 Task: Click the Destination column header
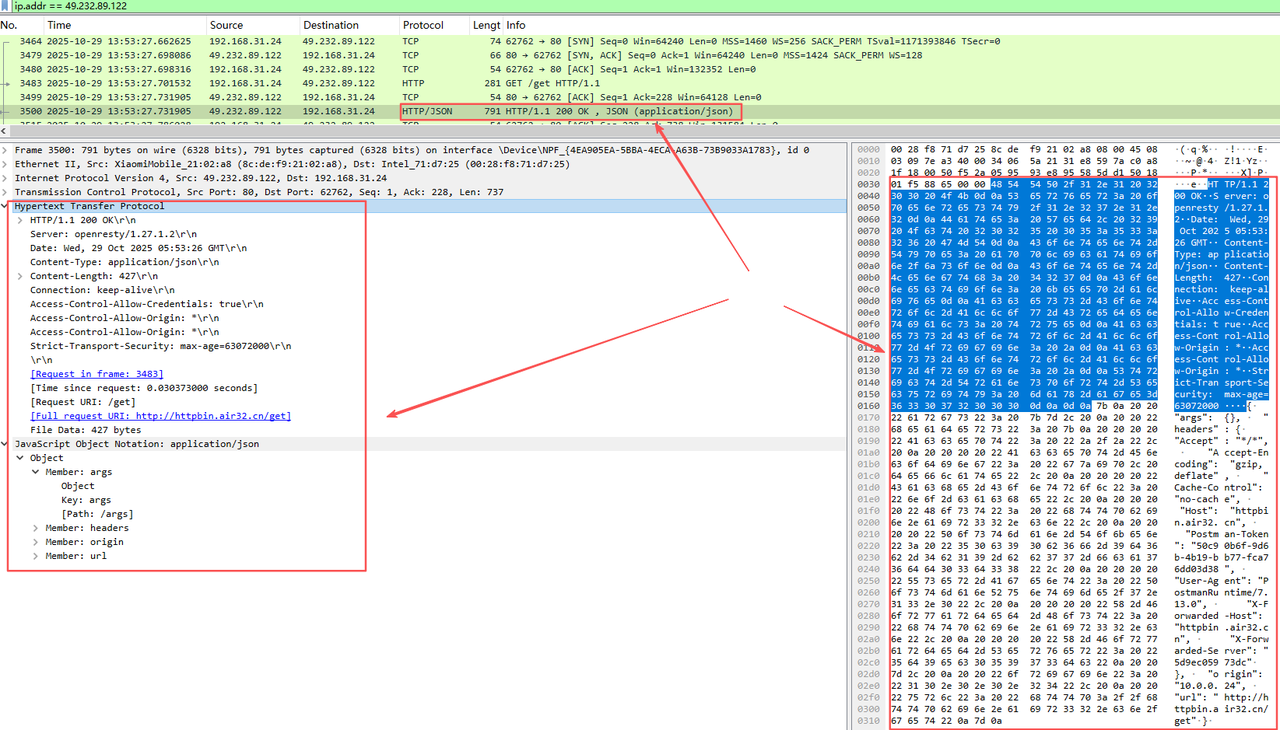coord(331,25)
